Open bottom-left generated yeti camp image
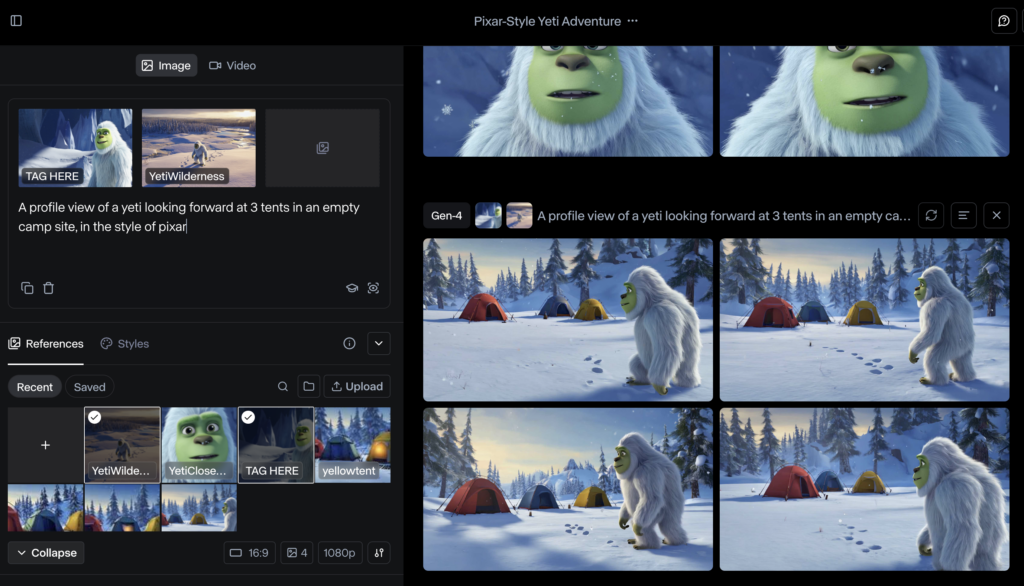 tap(568, 489)
